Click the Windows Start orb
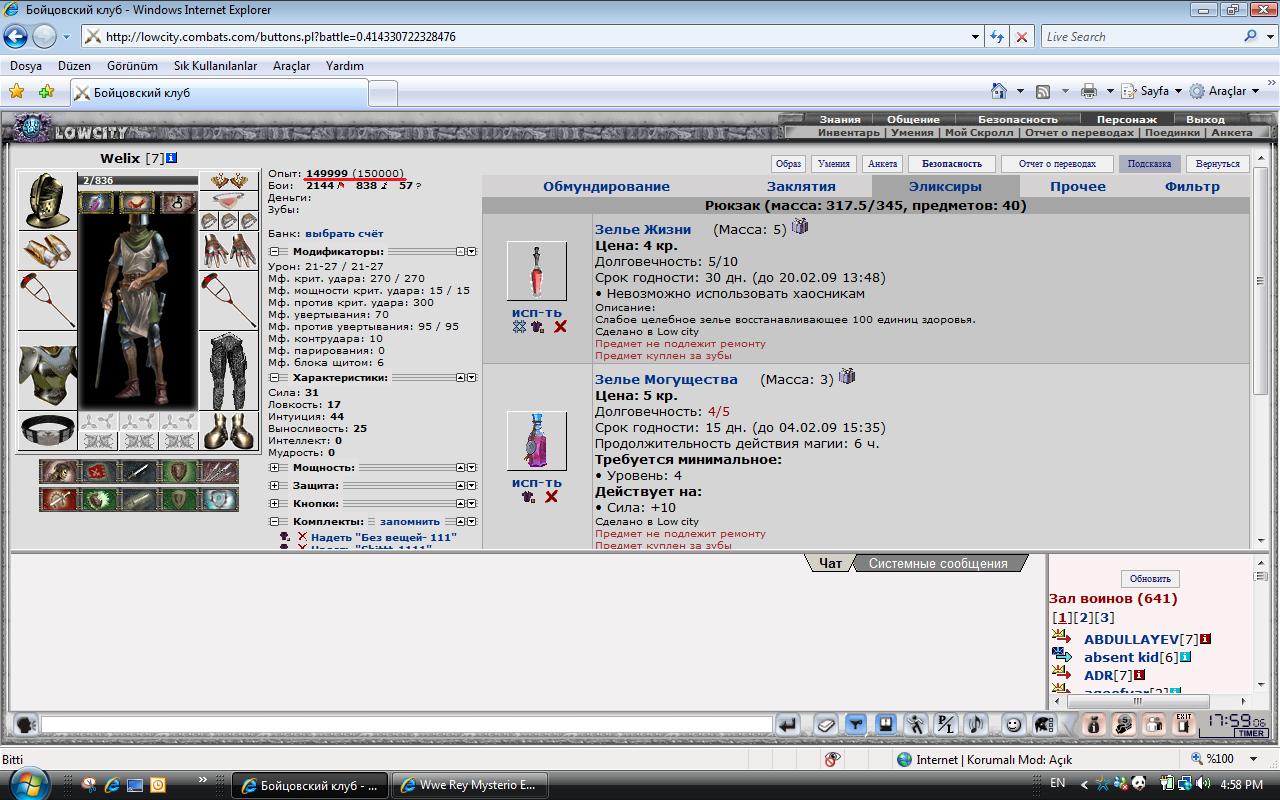 click(x=27, y=783)
